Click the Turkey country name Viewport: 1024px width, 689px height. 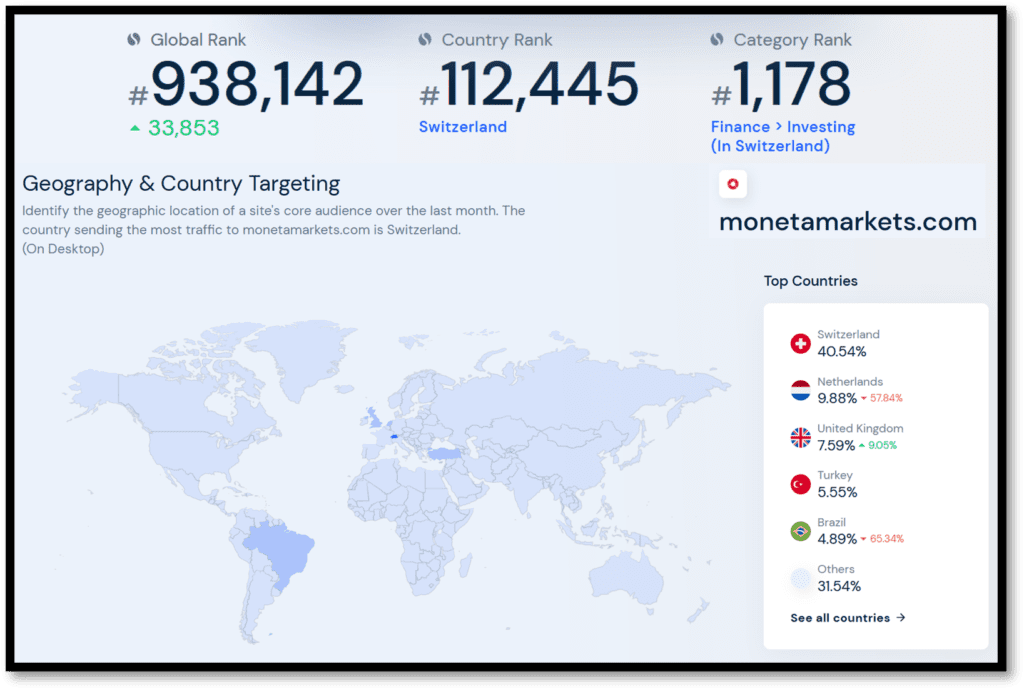835,475
